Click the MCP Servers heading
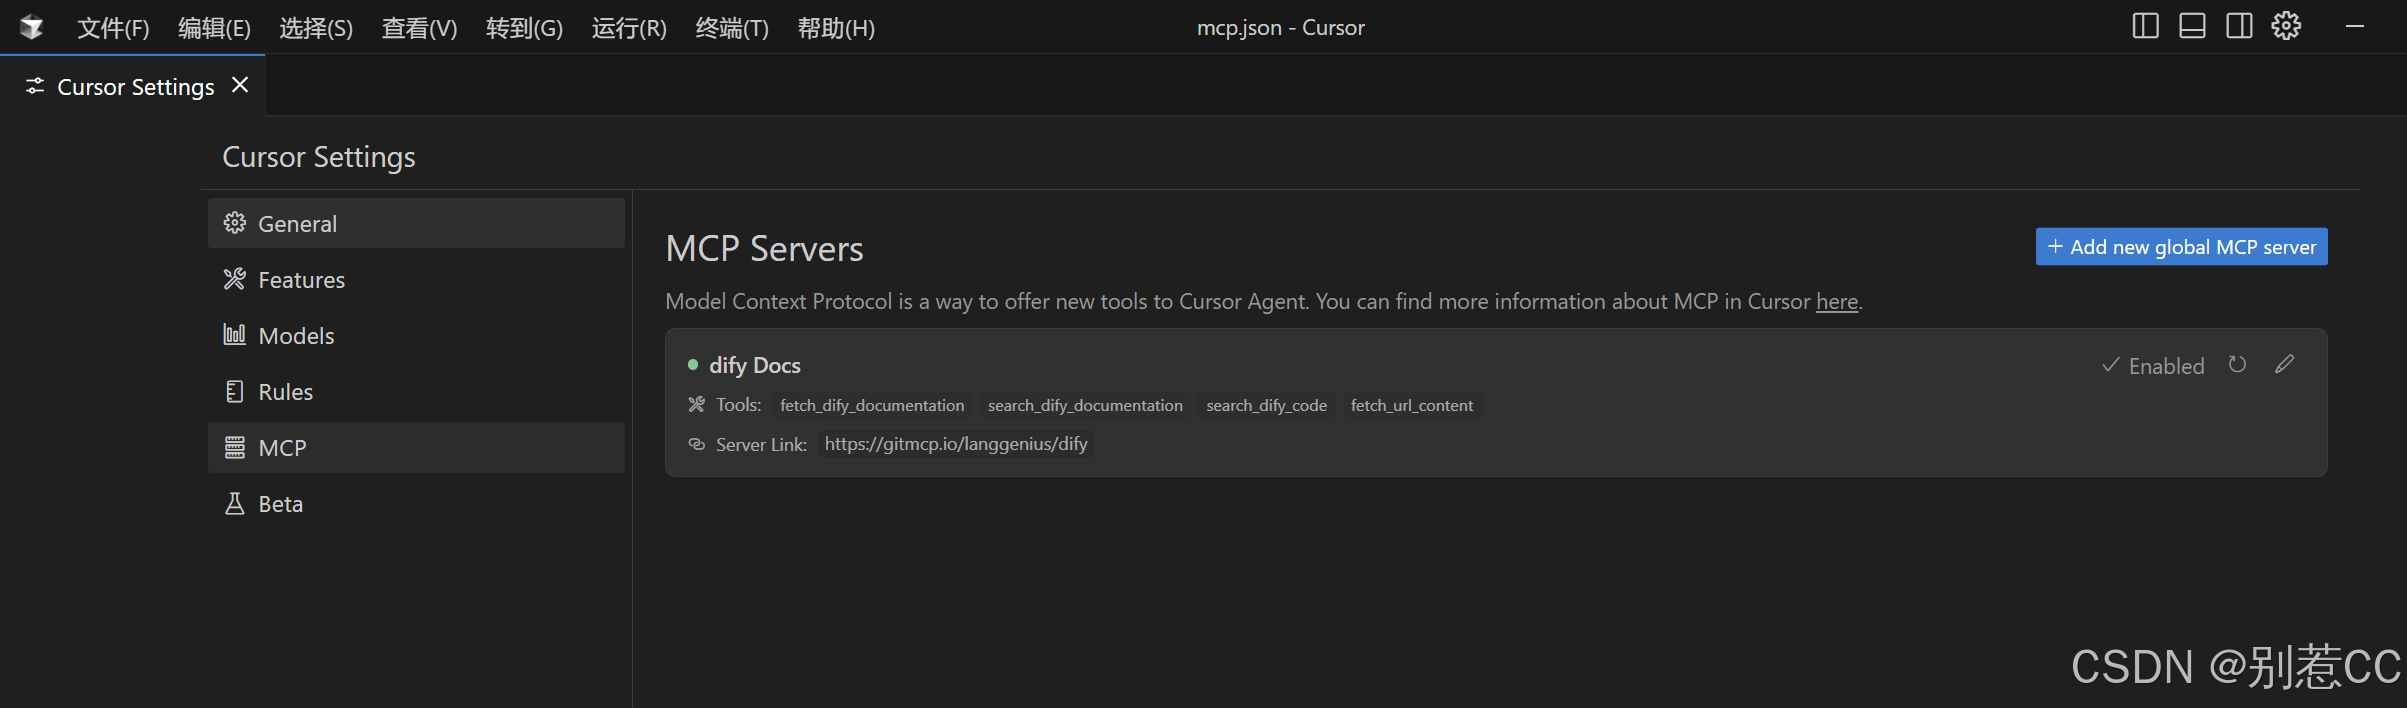The height and width of the screenshot is (708, 2407). [764, 248]
